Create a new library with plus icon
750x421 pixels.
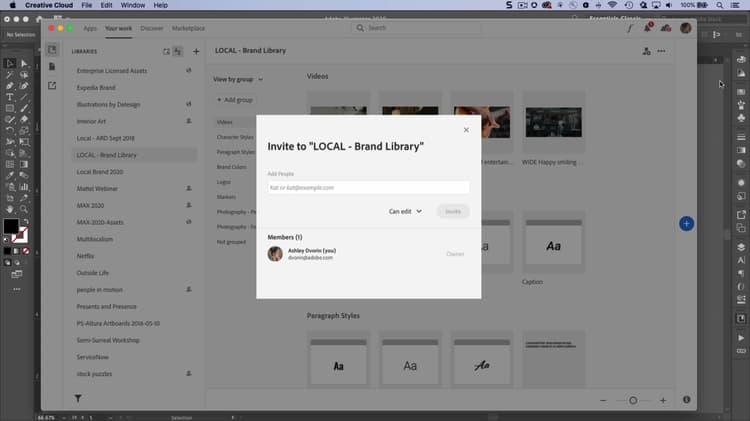tap(196, 51)
